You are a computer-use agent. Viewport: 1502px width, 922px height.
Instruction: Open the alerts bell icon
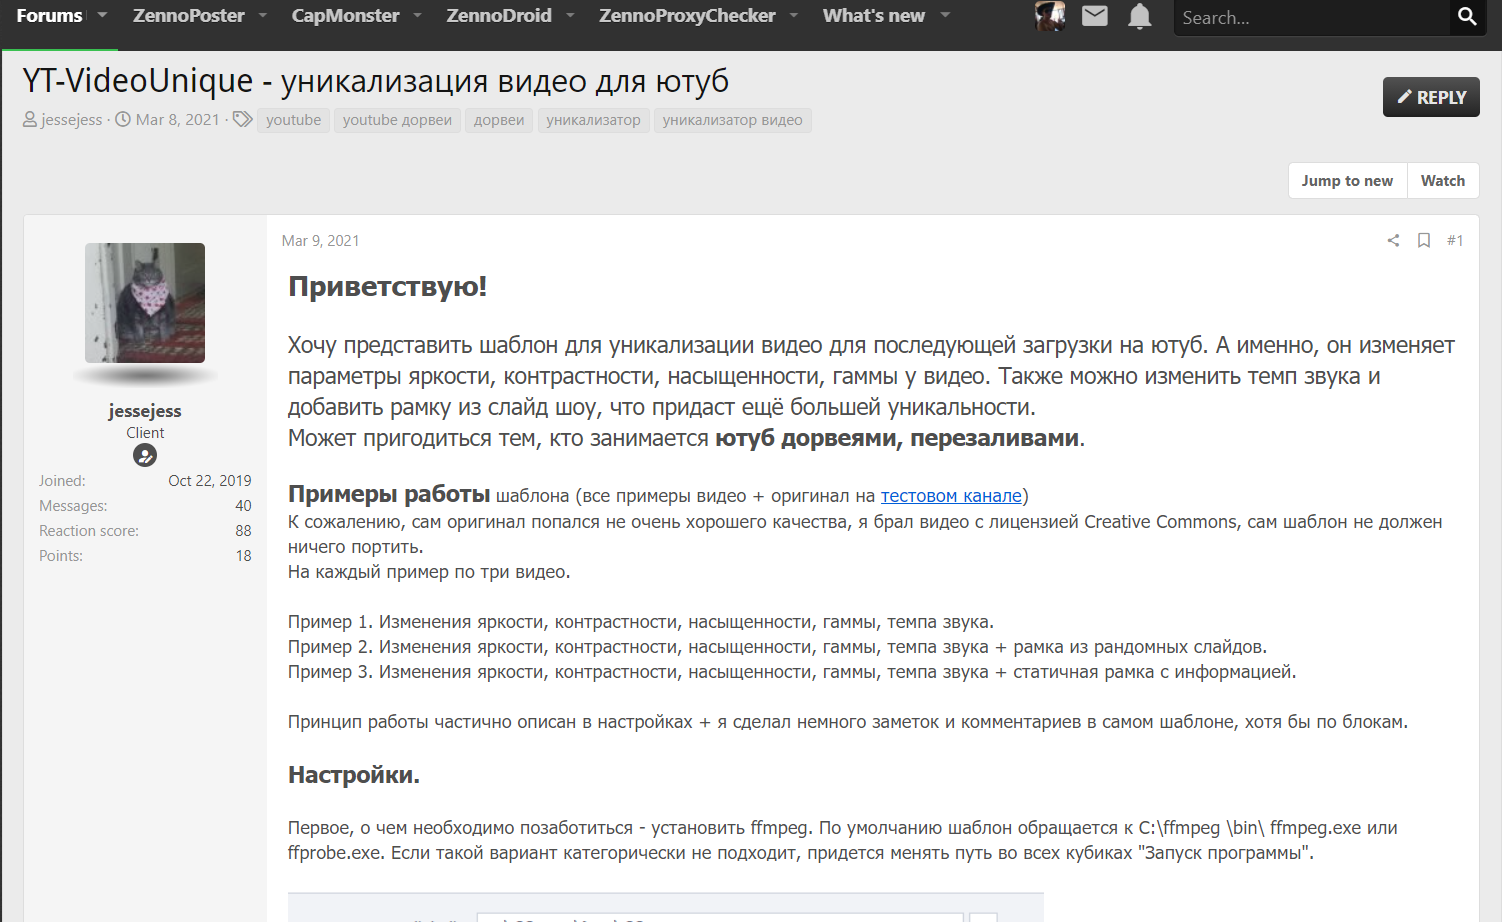(1140, 16)
